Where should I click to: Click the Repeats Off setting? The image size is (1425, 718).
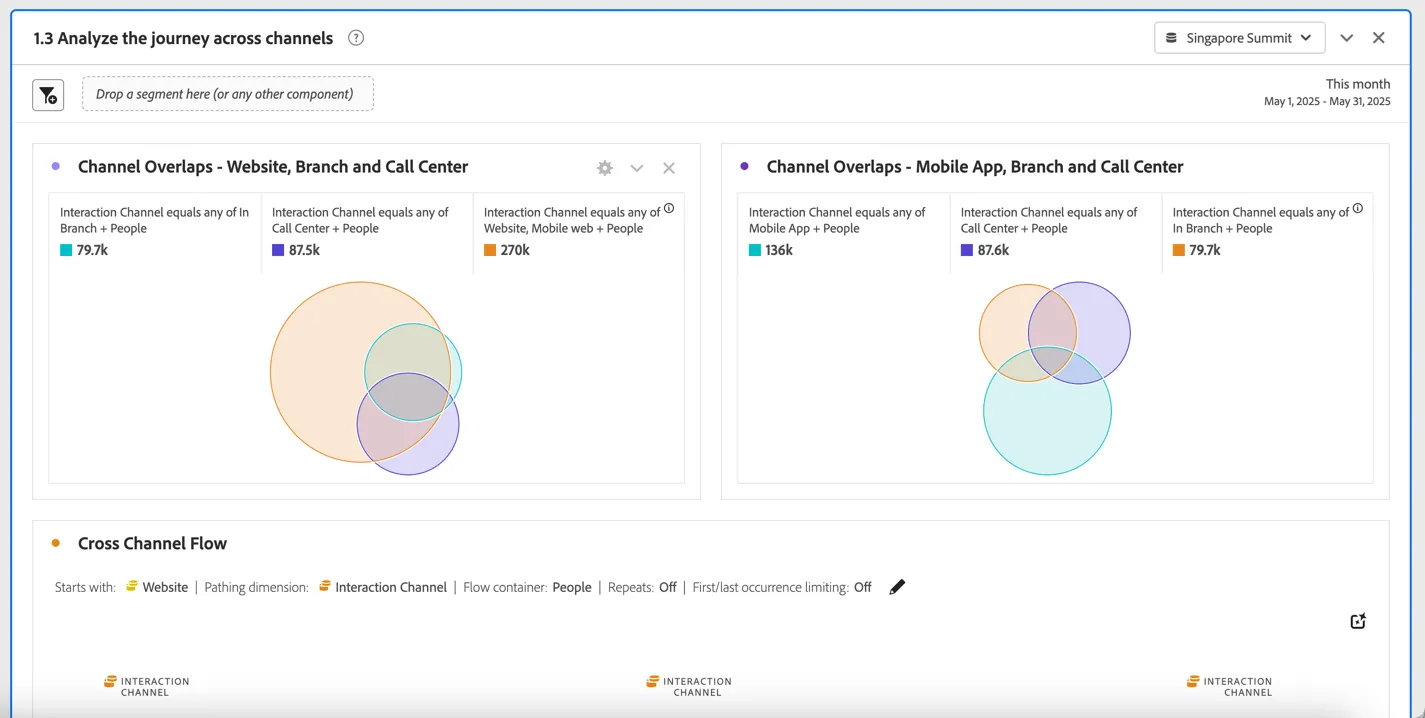tap(668, 587)
